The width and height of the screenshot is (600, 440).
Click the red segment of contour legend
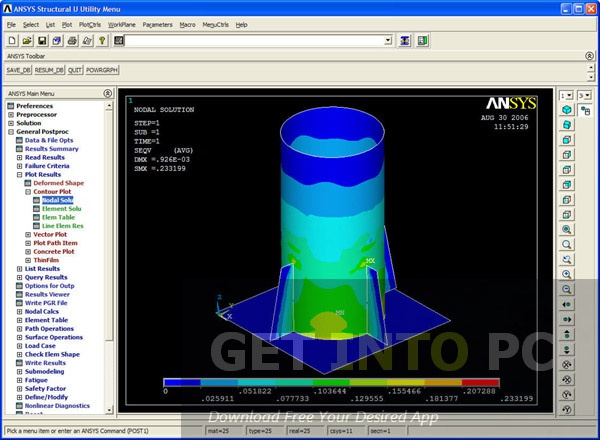(x=480, y=382)
